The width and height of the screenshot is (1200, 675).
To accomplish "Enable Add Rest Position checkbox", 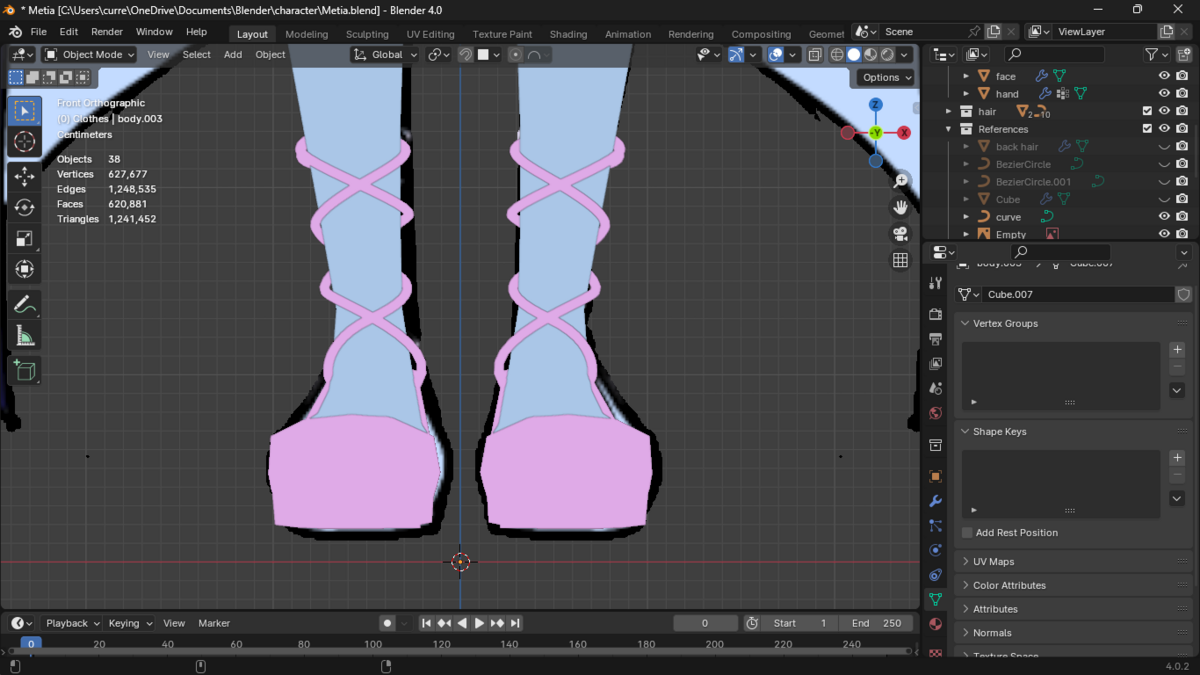I will [x=968, y=533].
